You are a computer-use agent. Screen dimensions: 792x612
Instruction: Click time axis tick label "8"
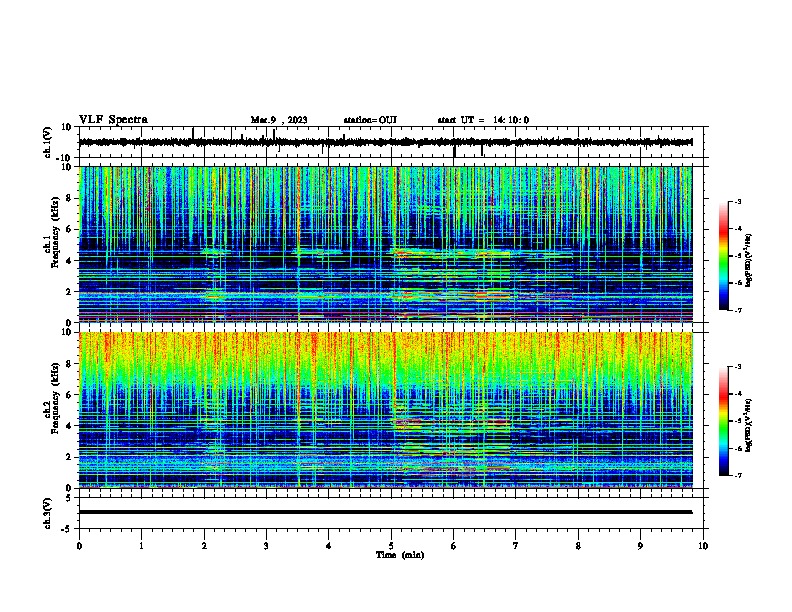point(578,546)
